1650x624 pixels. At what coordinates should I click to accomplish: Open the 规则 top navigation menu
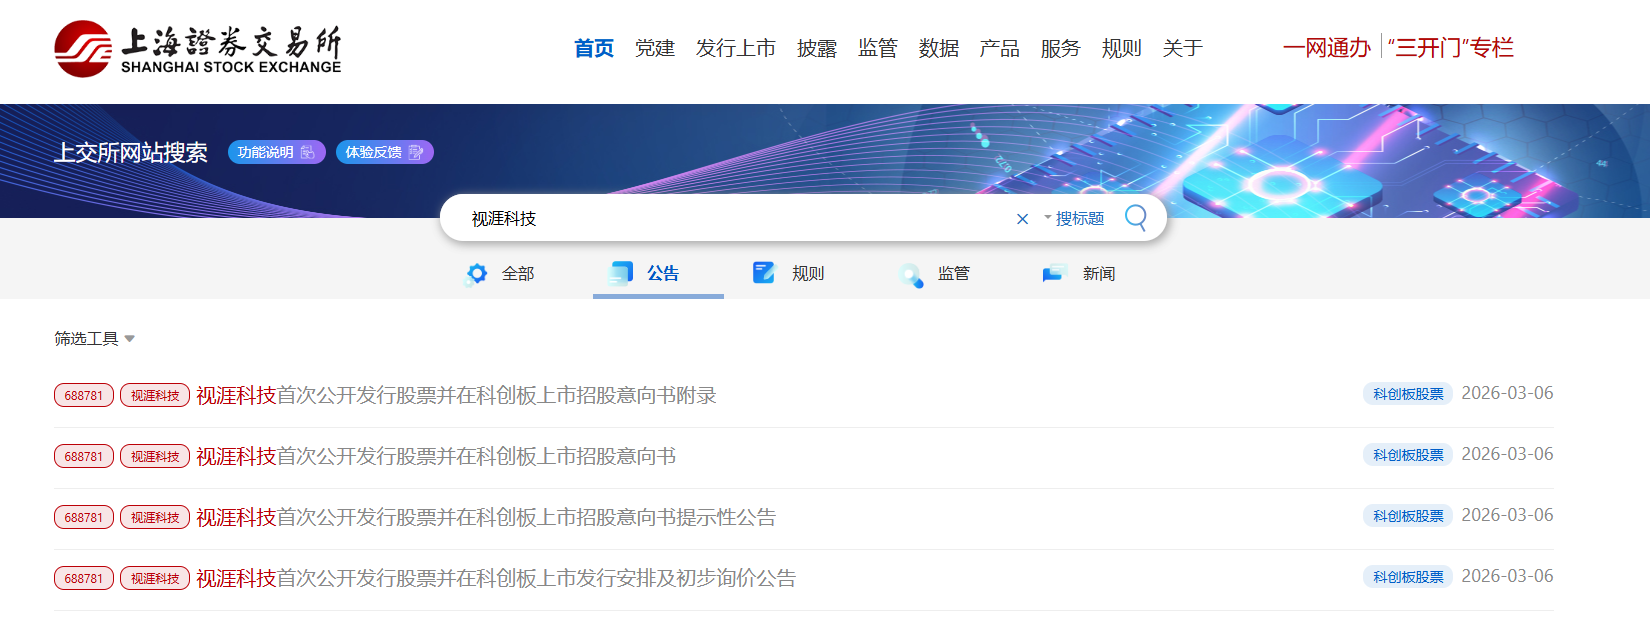pos(1122,48)
